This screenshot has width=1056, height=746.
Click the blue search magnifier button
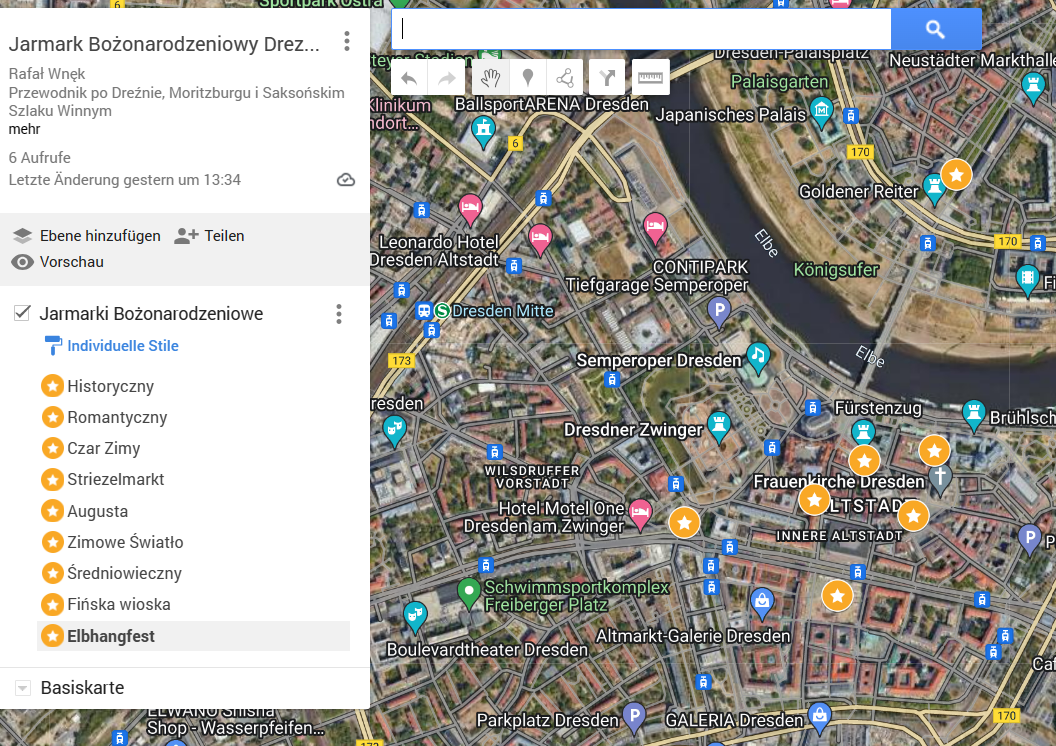[x=935, y=29]
